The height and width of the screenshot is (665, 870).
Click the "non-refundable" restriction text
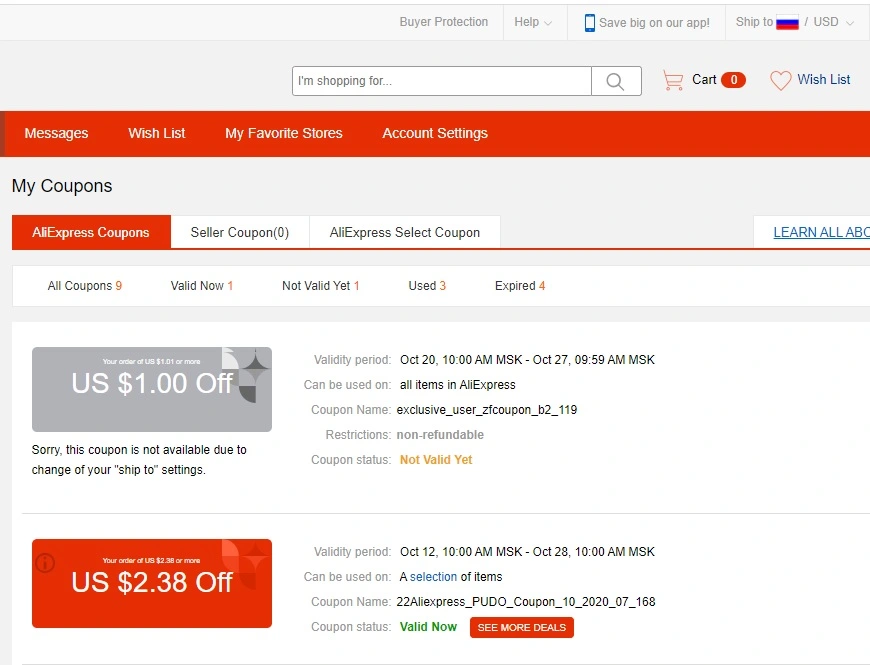pos(440,435)
